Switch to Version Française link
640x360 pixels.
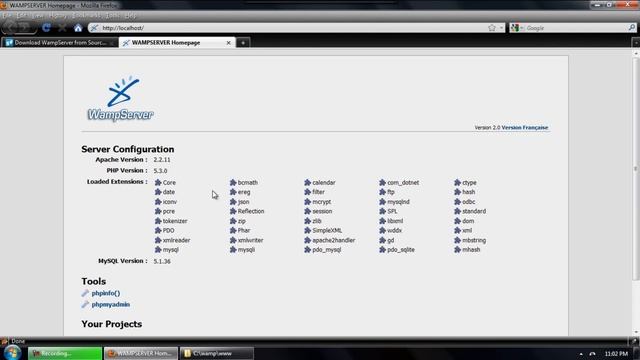pos(524,128)
